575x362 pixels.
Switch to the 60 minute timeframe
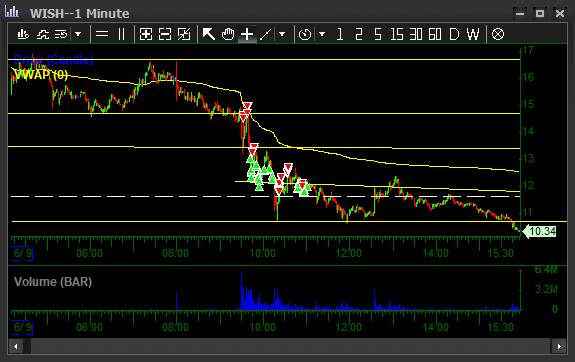tap(435, 34)
